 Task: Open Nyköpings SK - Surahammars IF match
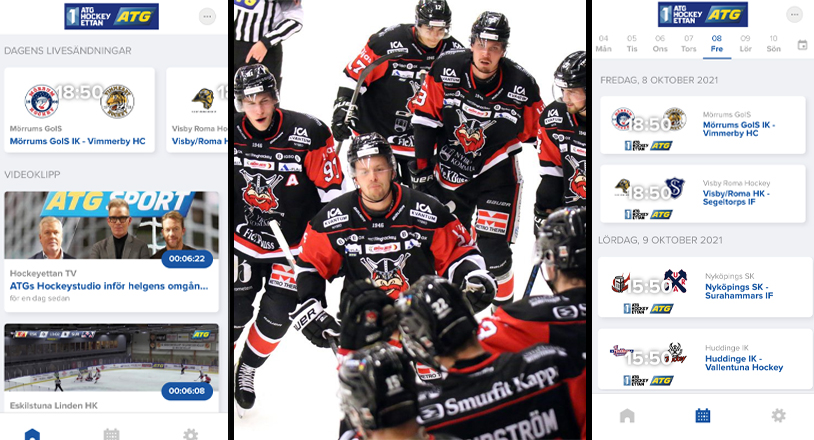pyautogui.click(x=702, y=287)
